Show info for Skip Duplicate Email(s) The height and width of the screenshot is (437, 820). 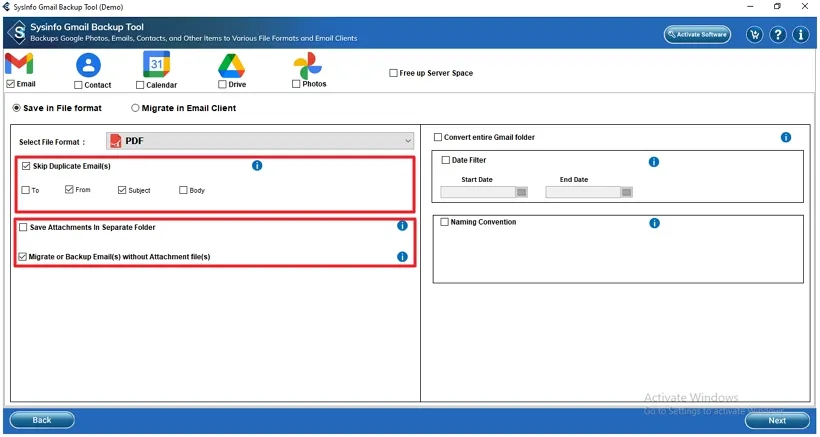257,166
